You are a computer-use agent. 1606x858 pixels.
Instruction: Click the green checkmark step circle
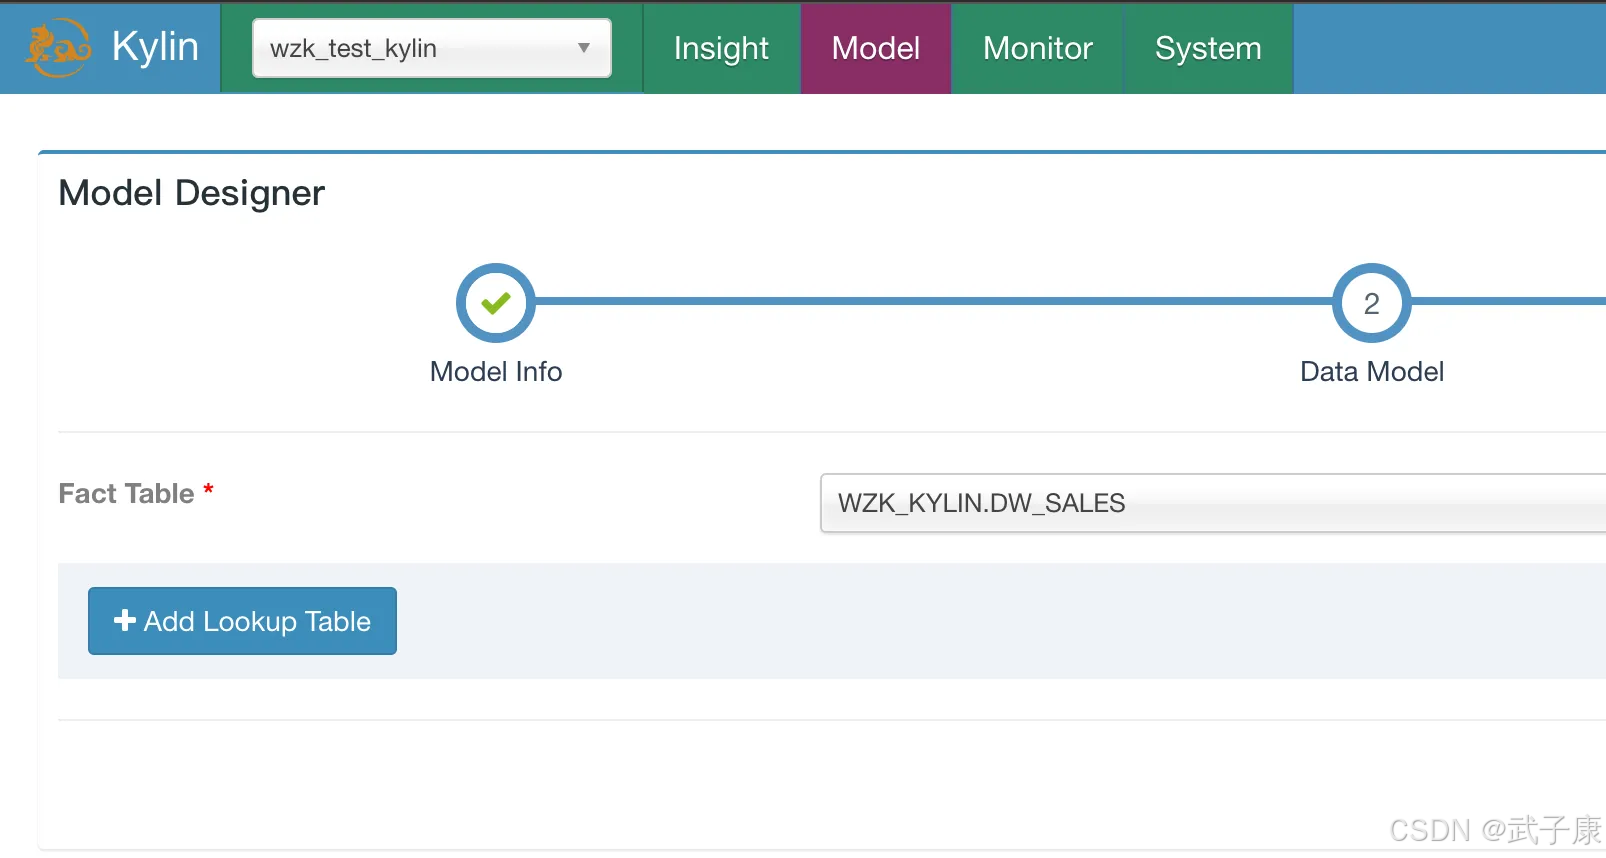tap(496, 303)
